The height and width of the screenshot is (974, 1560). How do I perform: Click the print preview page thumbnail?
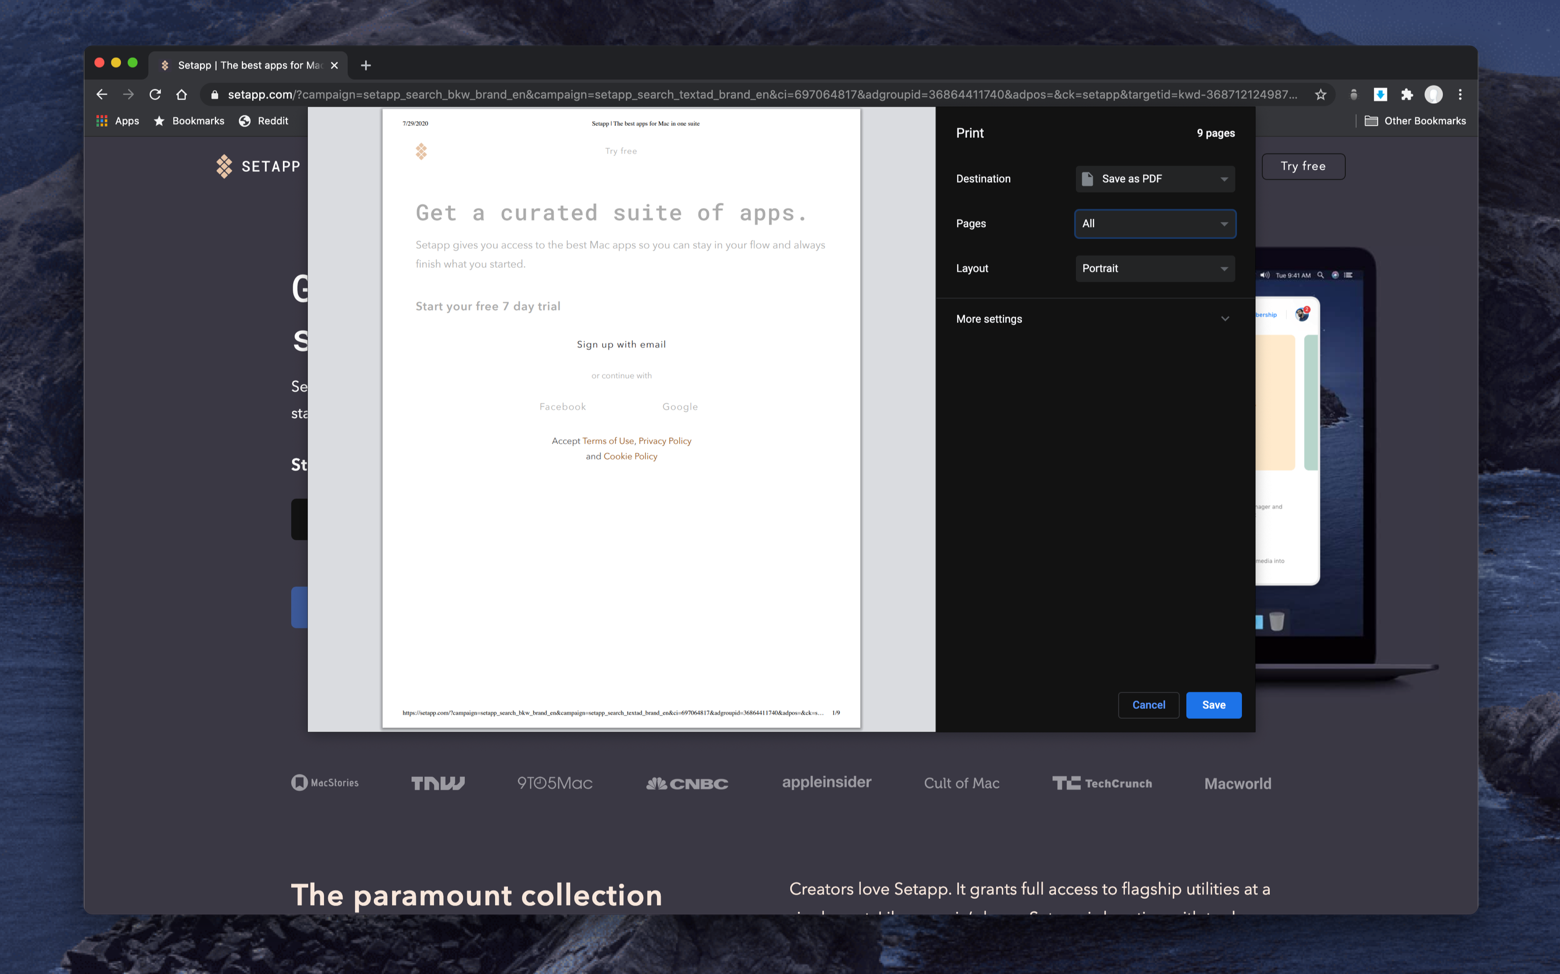[x=621, y=419]
